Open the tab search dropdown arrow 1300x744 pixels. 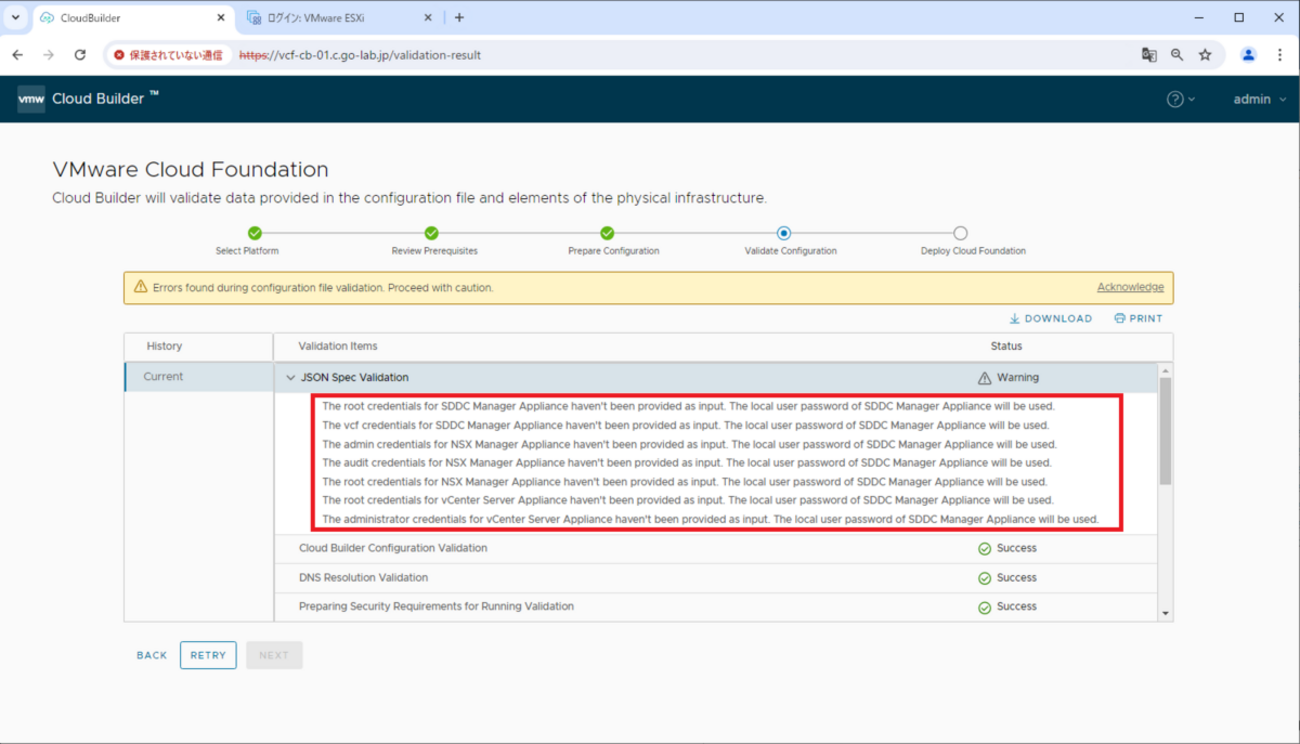(15, 17)
